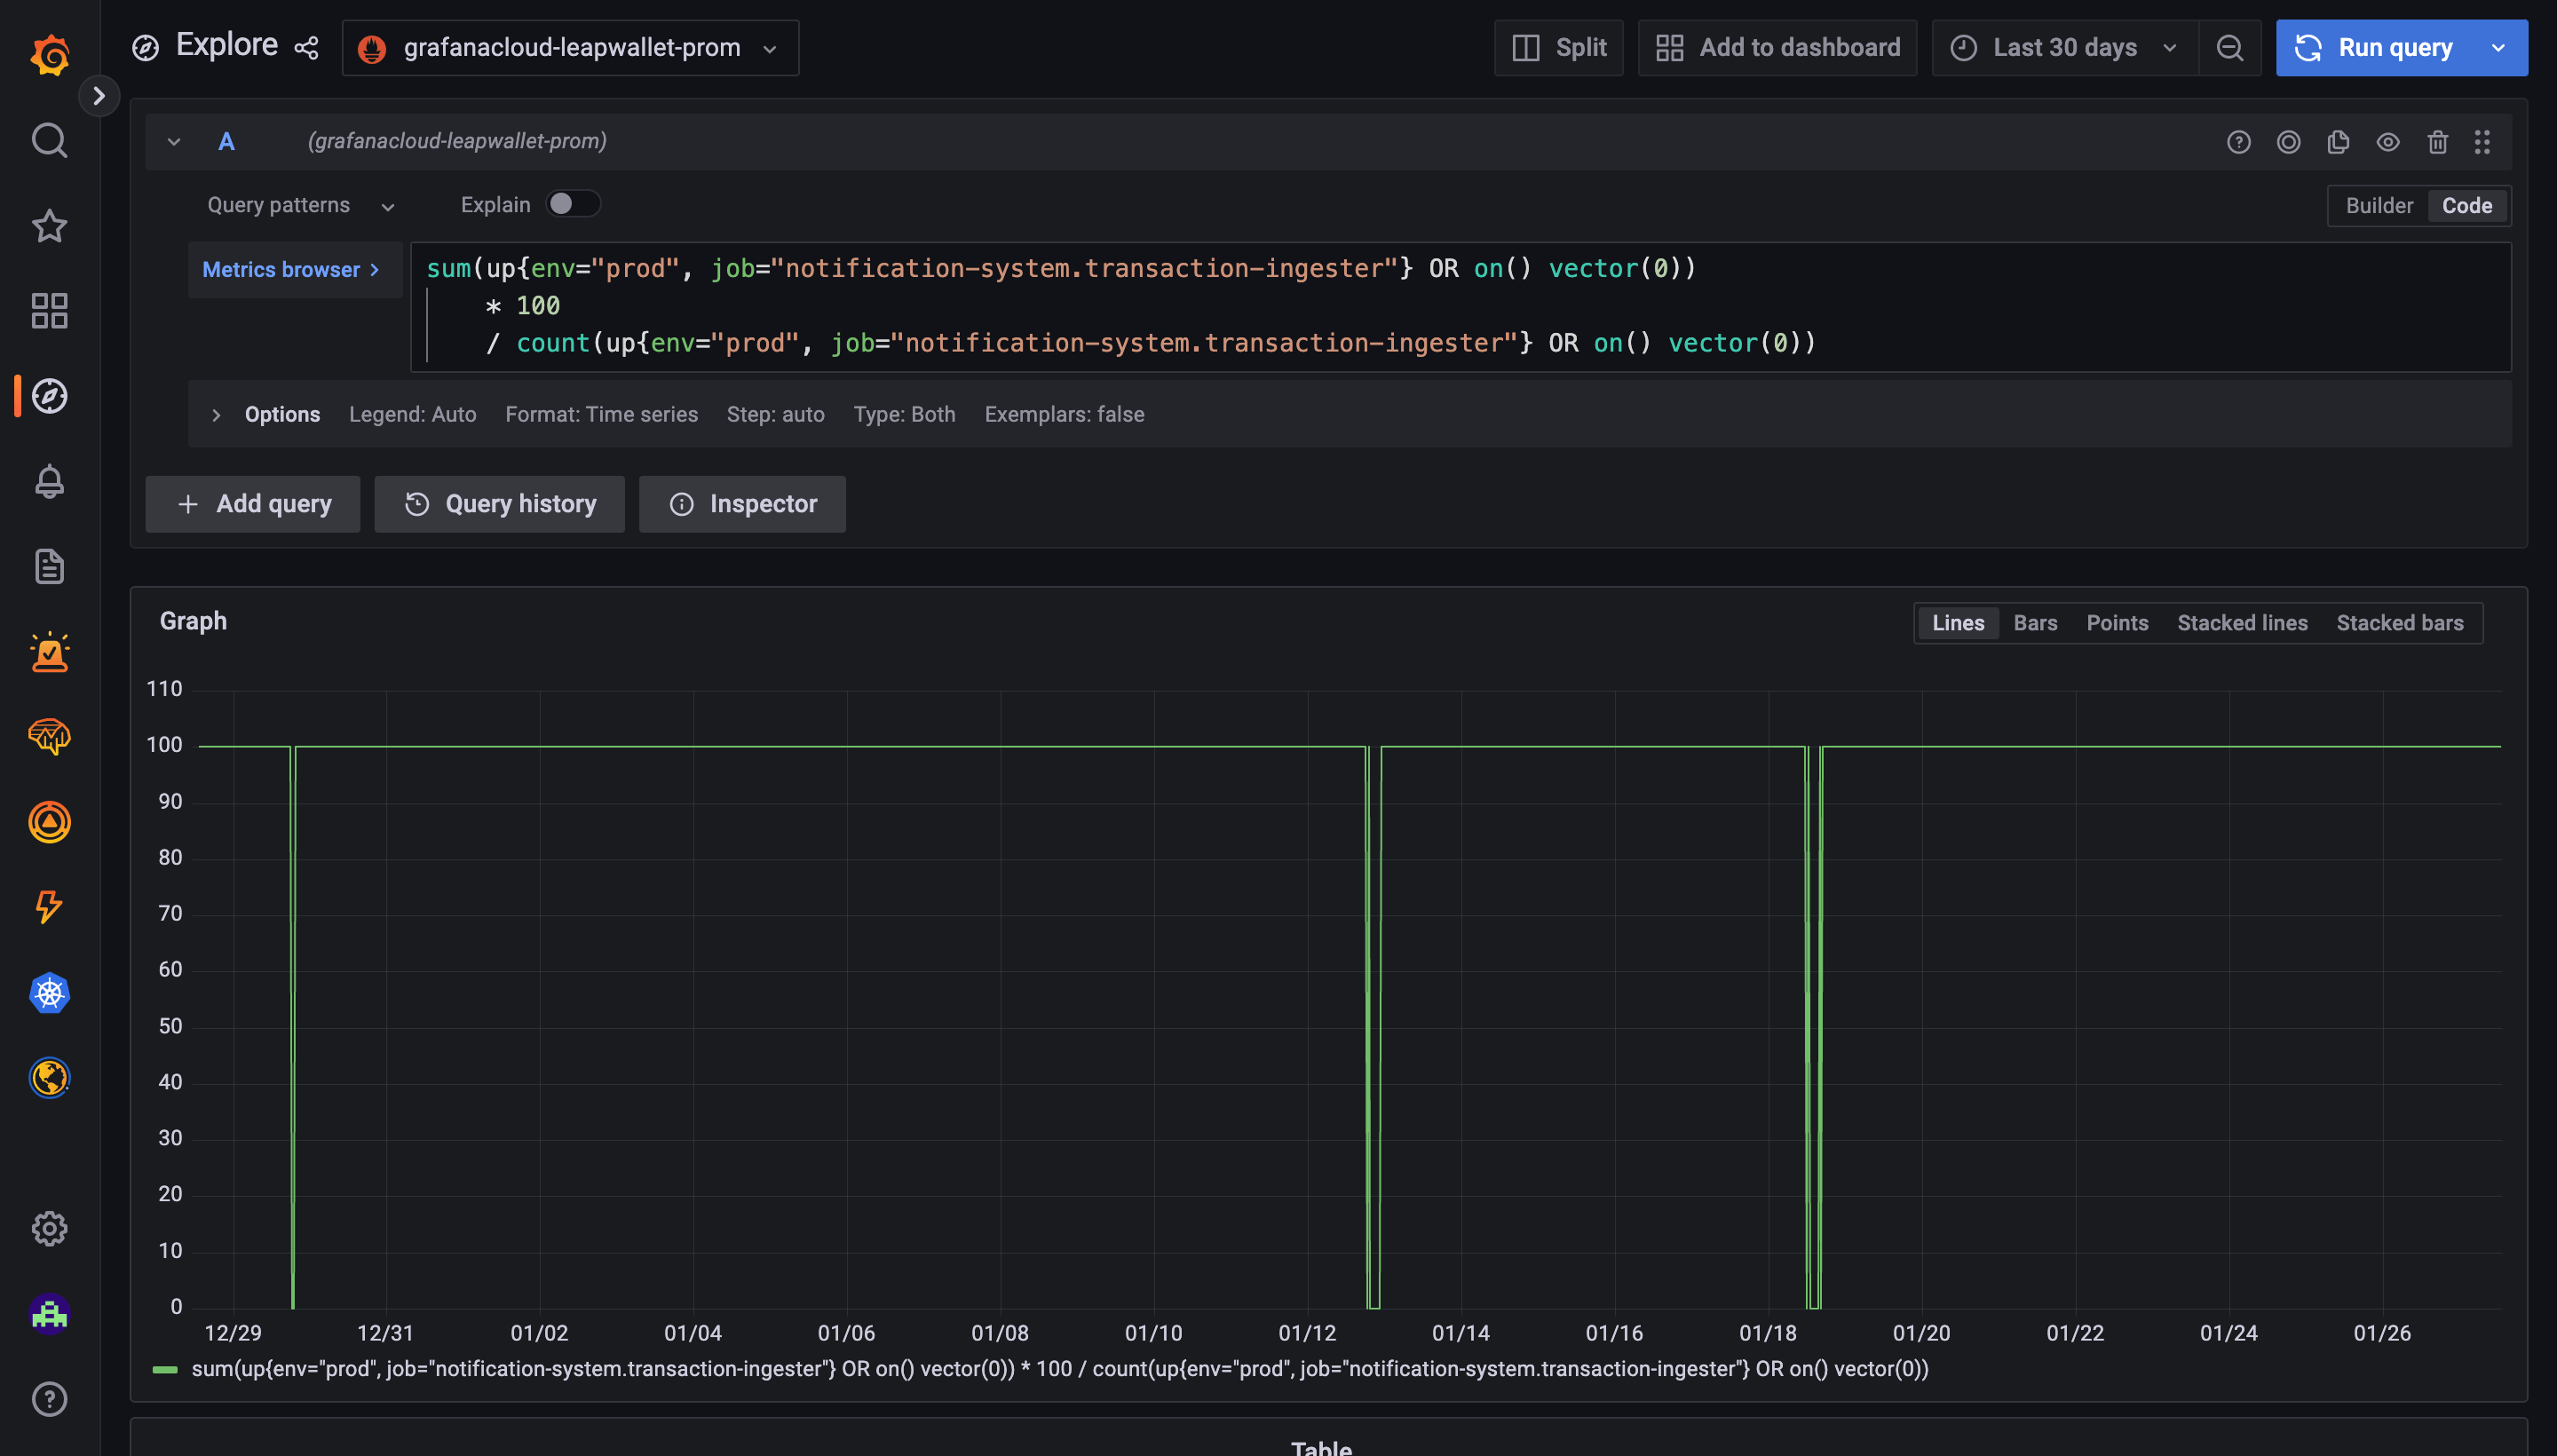Expand the Options section
This screenshot has width=2557, height=1456.
click(x=216, y=414)
